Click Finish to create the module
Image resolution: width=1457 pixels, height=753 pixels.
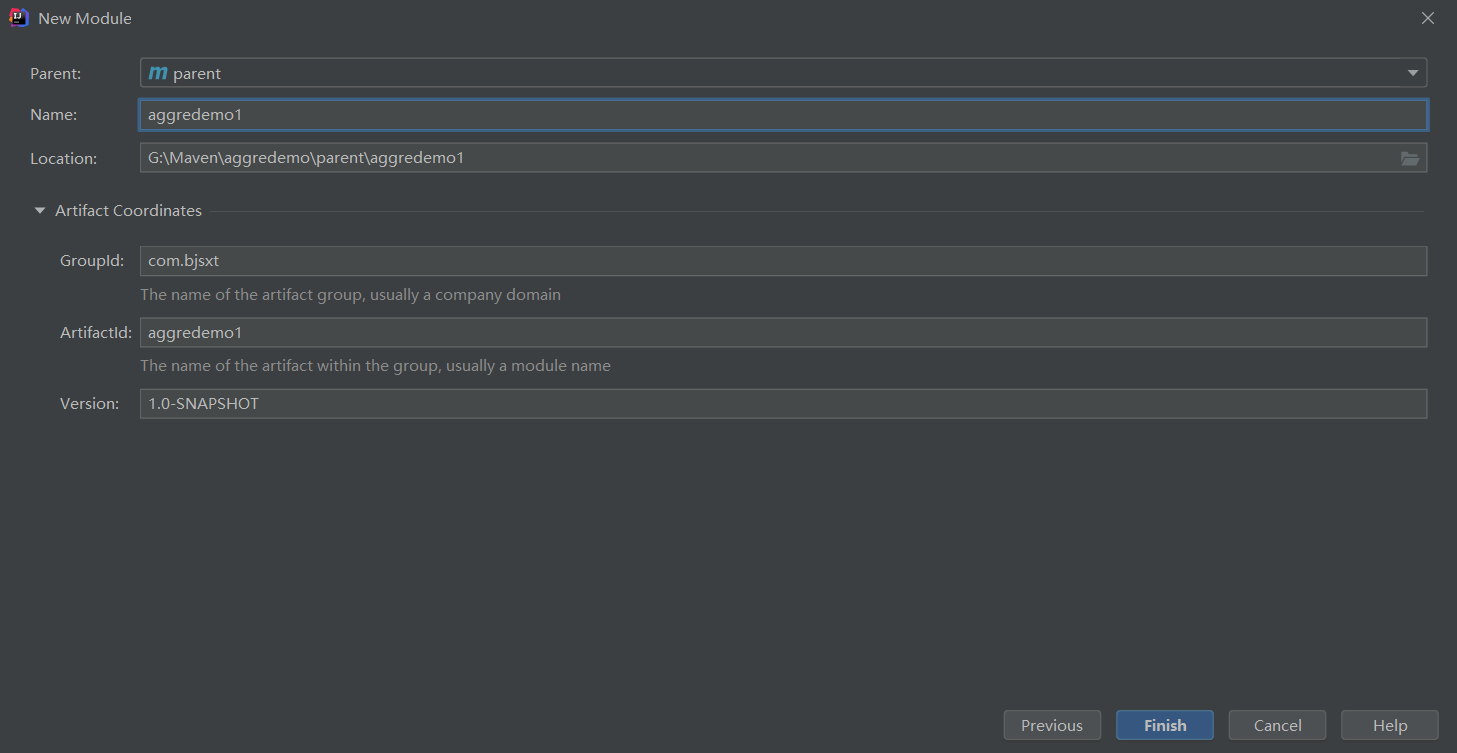(1165, 725)
